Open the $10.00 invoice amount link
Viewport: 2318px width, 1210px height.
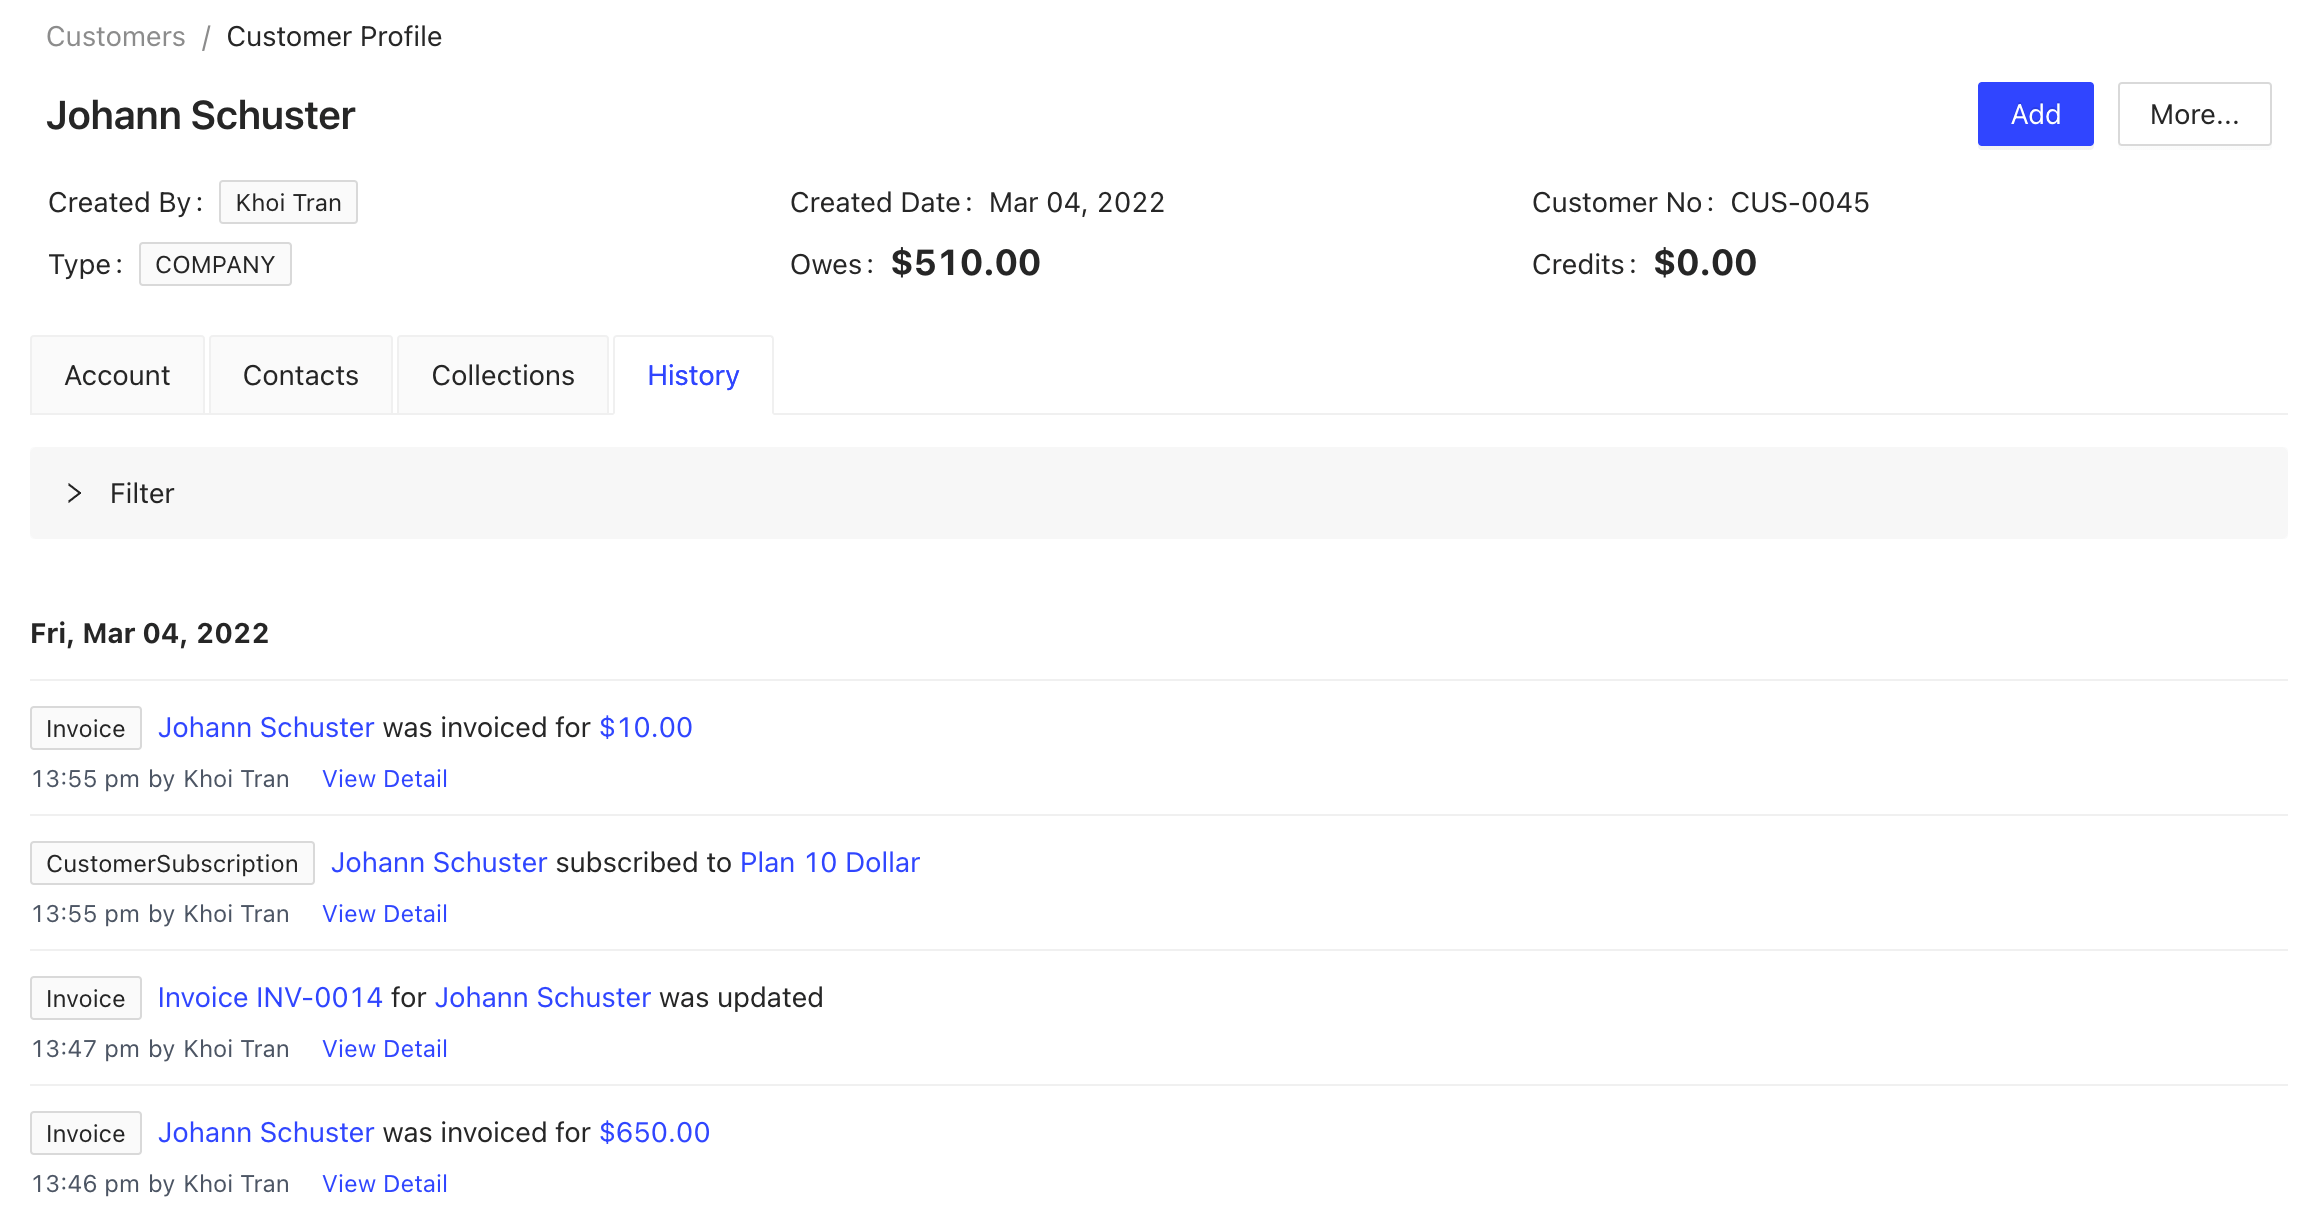click(x=645, y=727)
